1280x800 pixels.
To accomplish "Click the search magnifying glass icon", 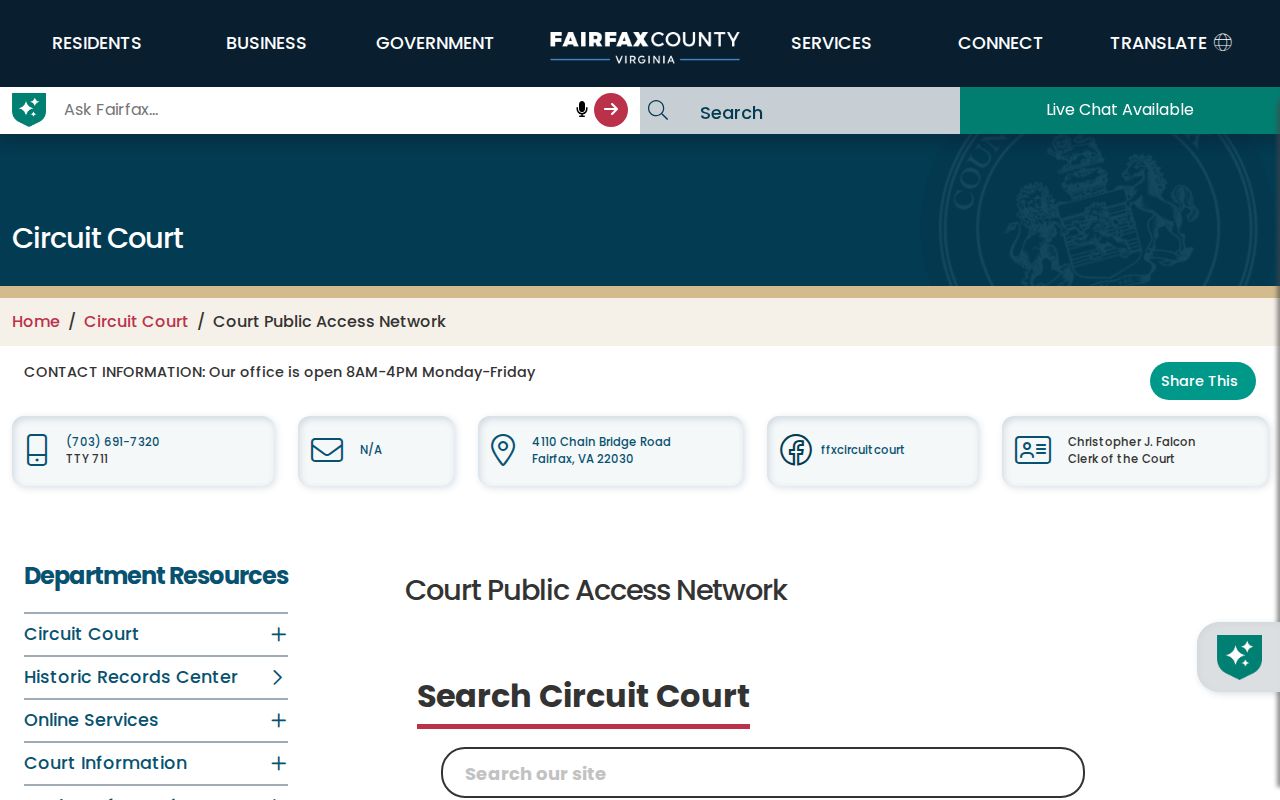I will 658,110.
